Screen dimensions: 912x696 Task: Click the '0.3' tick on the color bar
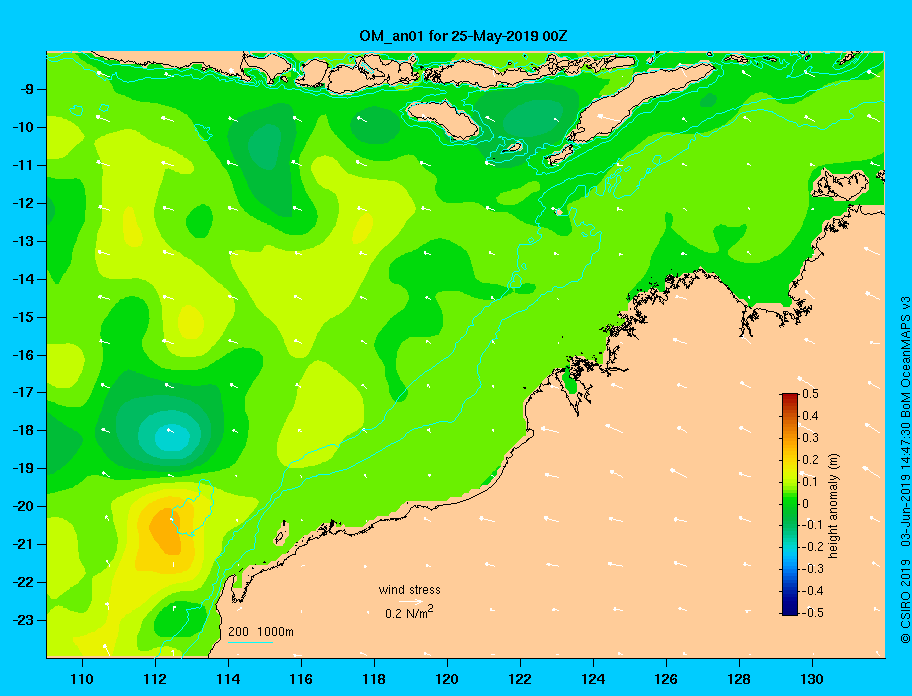point(810,438)
